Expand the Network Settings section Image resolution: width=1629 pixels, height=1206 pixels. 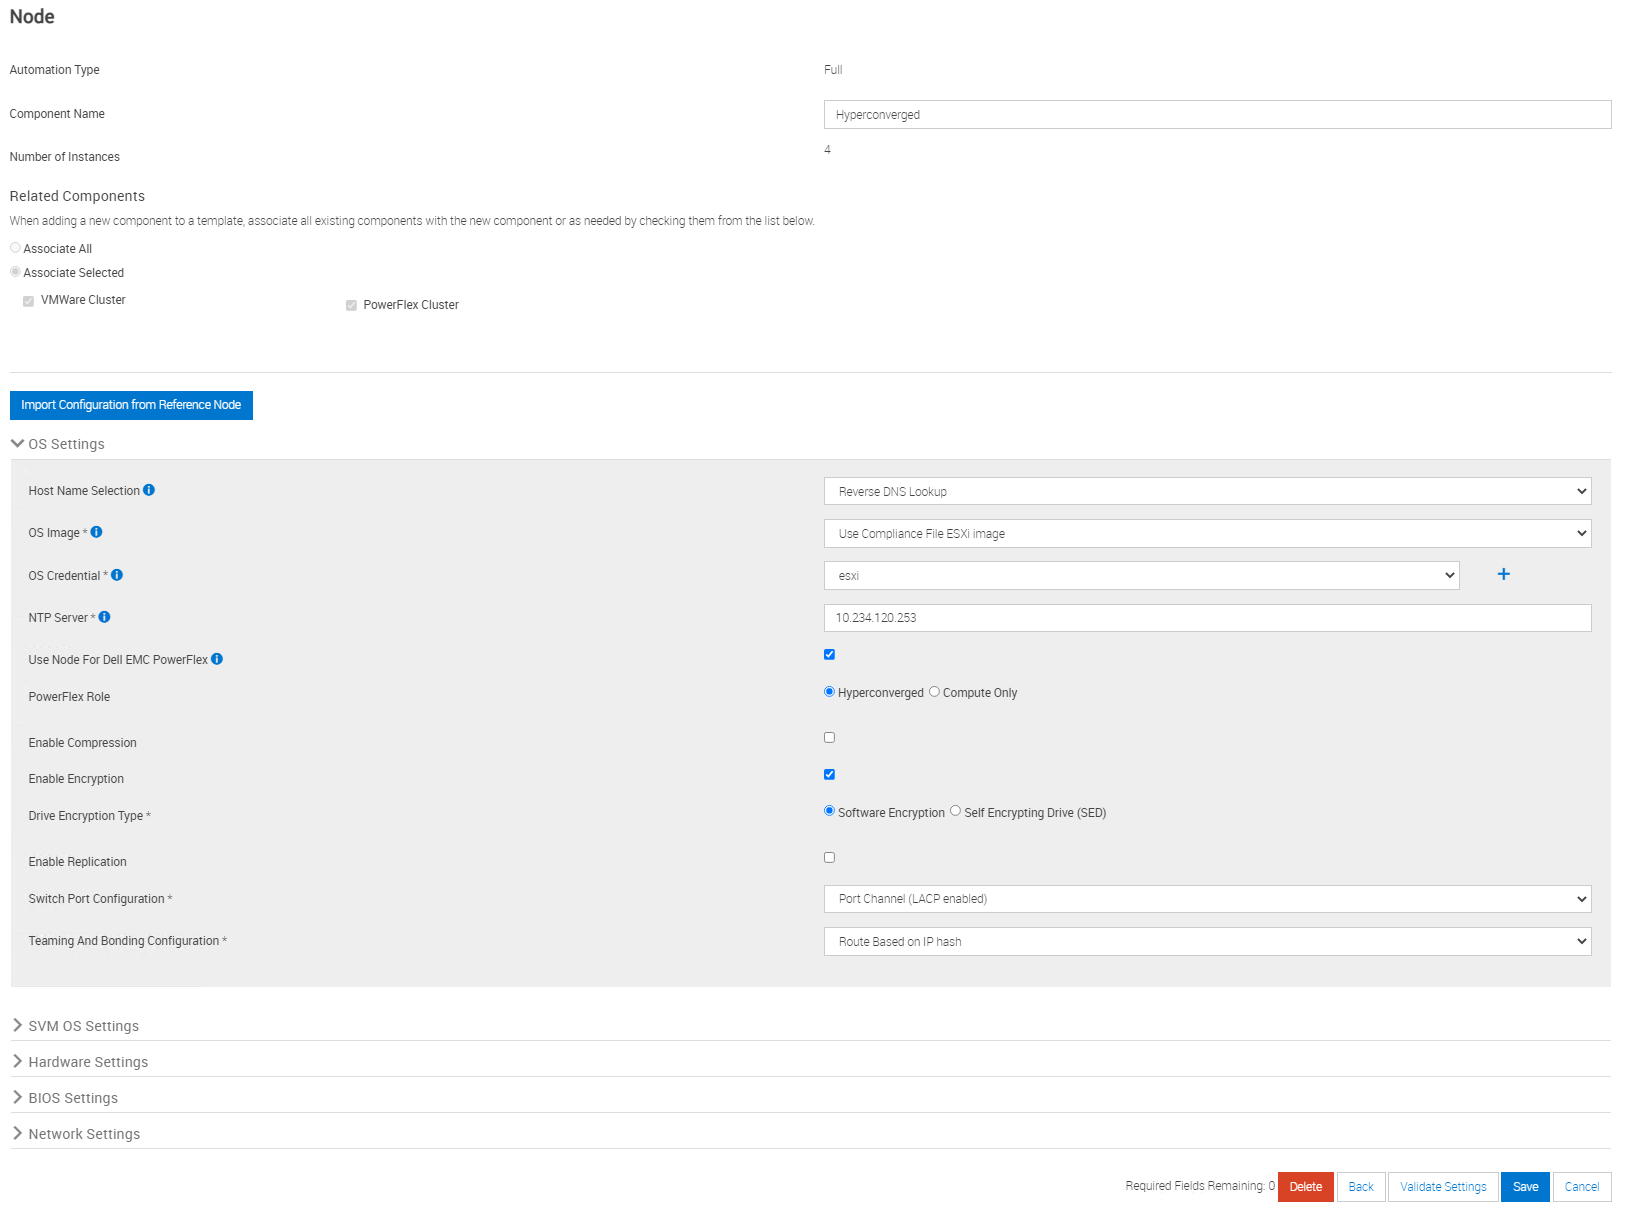84,1133
